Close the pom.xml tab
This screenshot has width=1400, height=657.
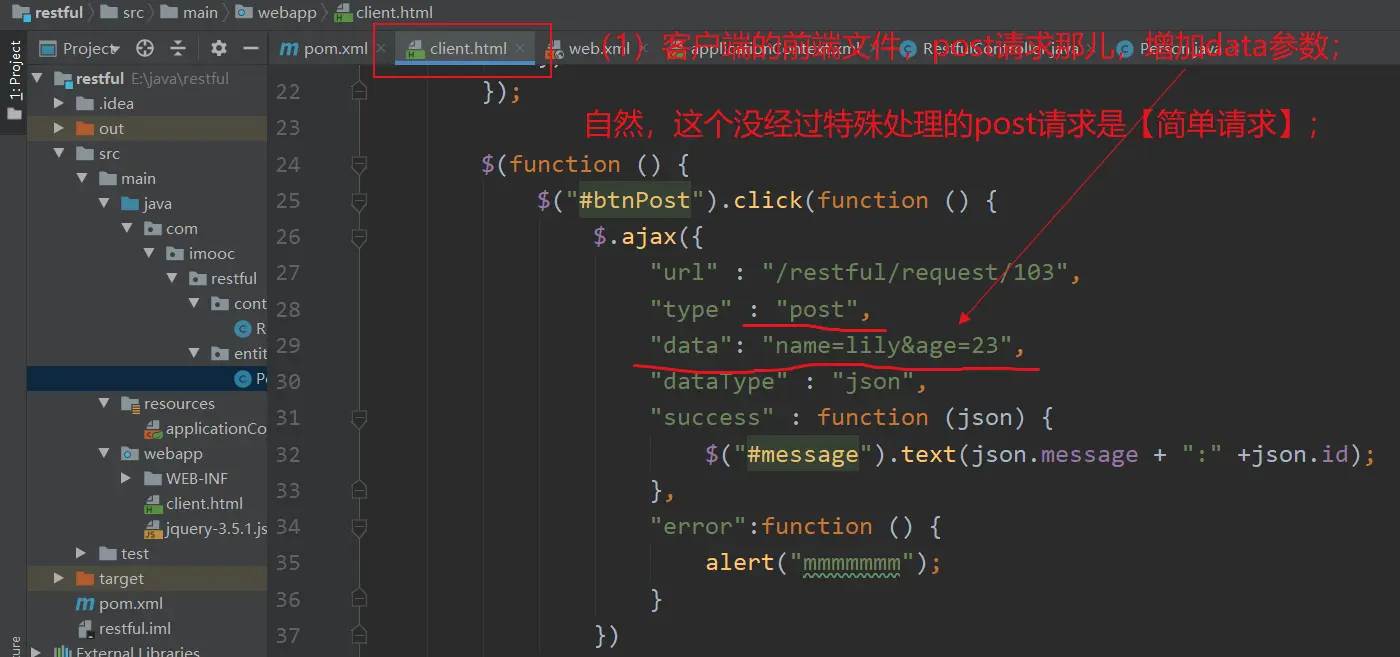pyautogui.click(x=381, y=48)
